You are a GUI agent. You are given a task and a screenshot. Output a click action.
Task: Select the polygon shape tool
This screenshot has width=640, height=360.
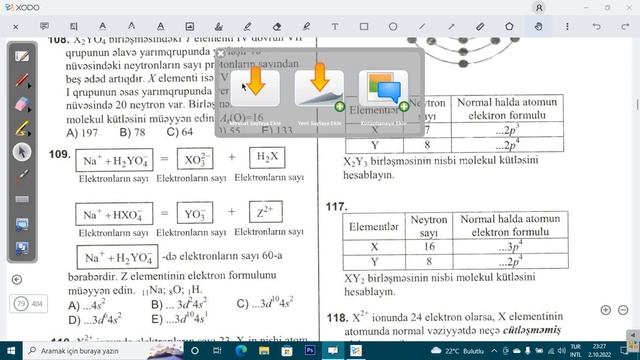[509, 27]
